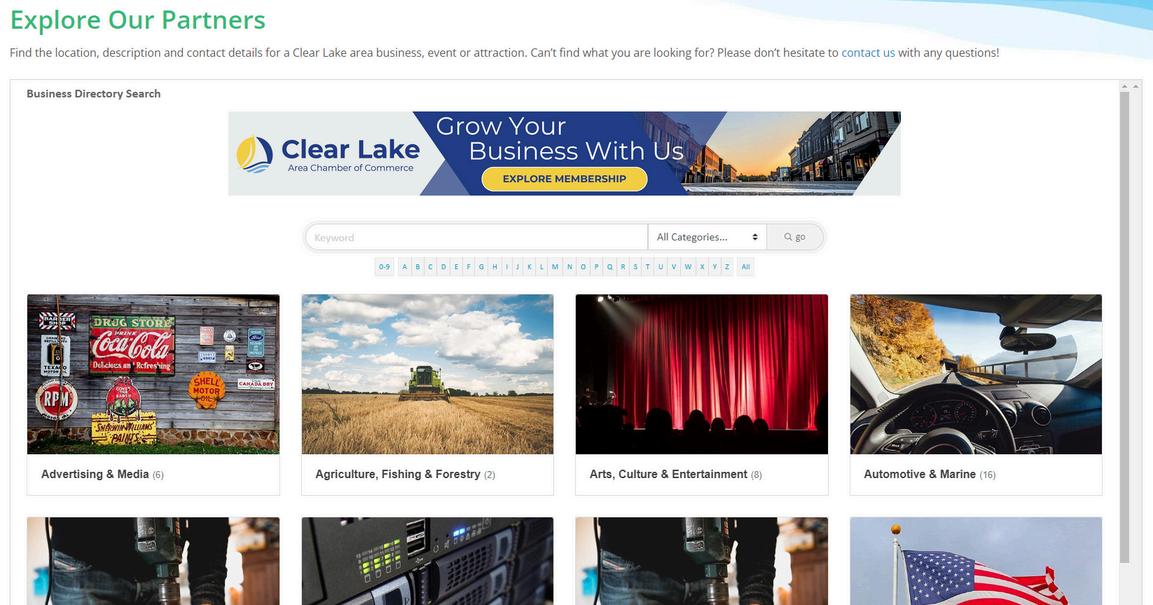Image resolution: width=1153 pixels, height=605 pixels.
Task: Follow the contact us link
Action: coord(868,53)
